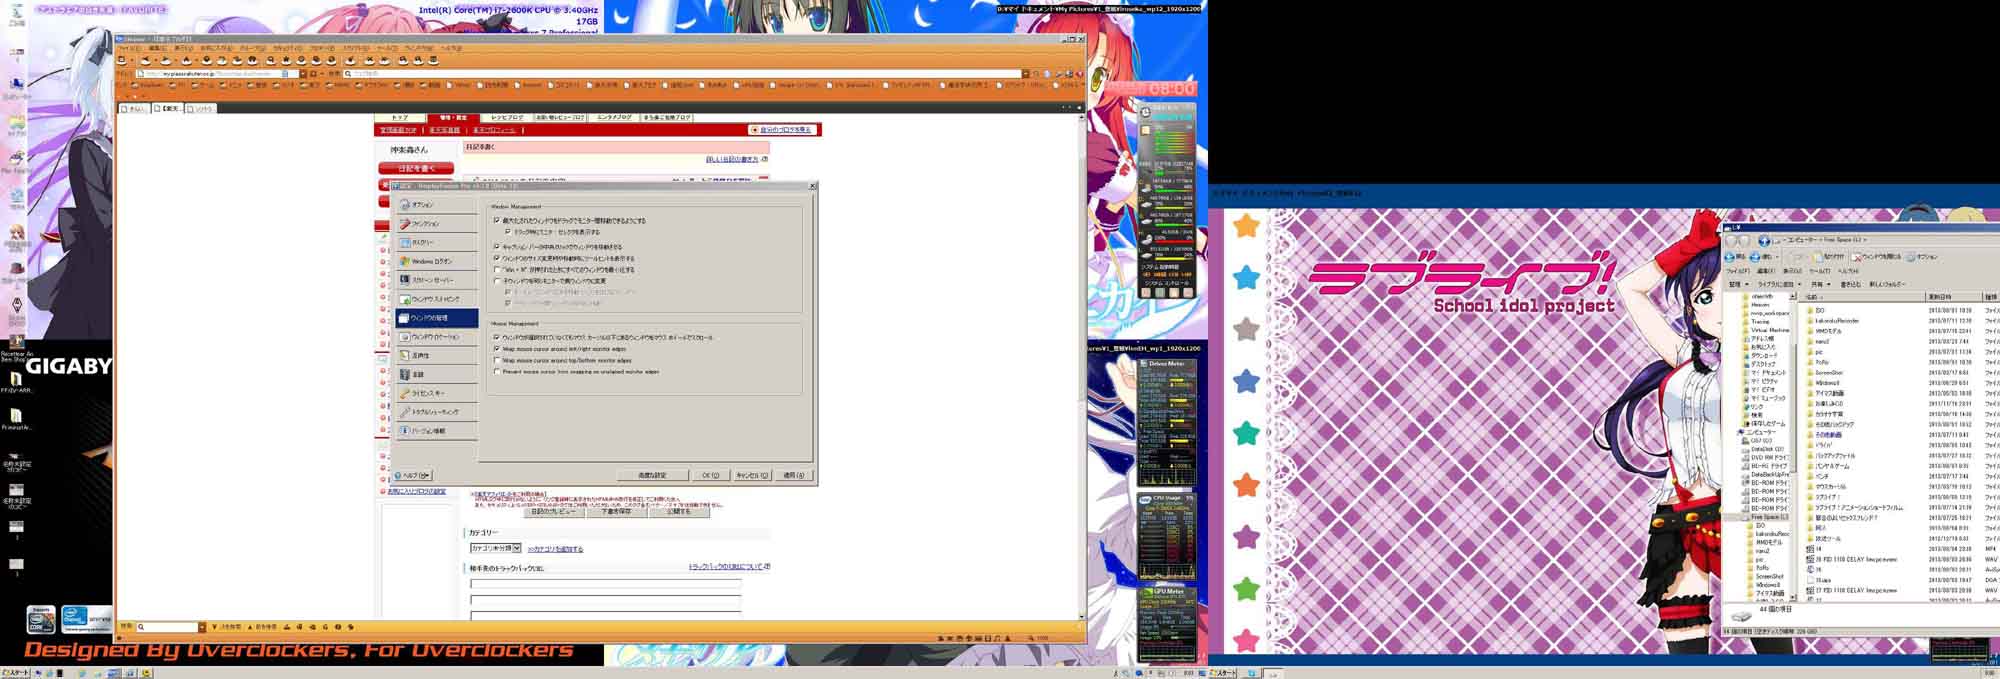2000x679 pixels.
Task: Toggle the caption bar middle-click checkbox
Action: 497,246
